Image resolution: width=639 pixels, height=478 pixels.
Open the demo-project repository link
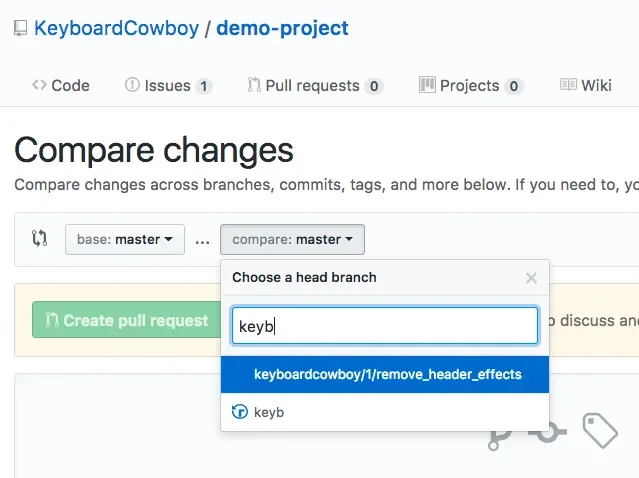(282, 29)
